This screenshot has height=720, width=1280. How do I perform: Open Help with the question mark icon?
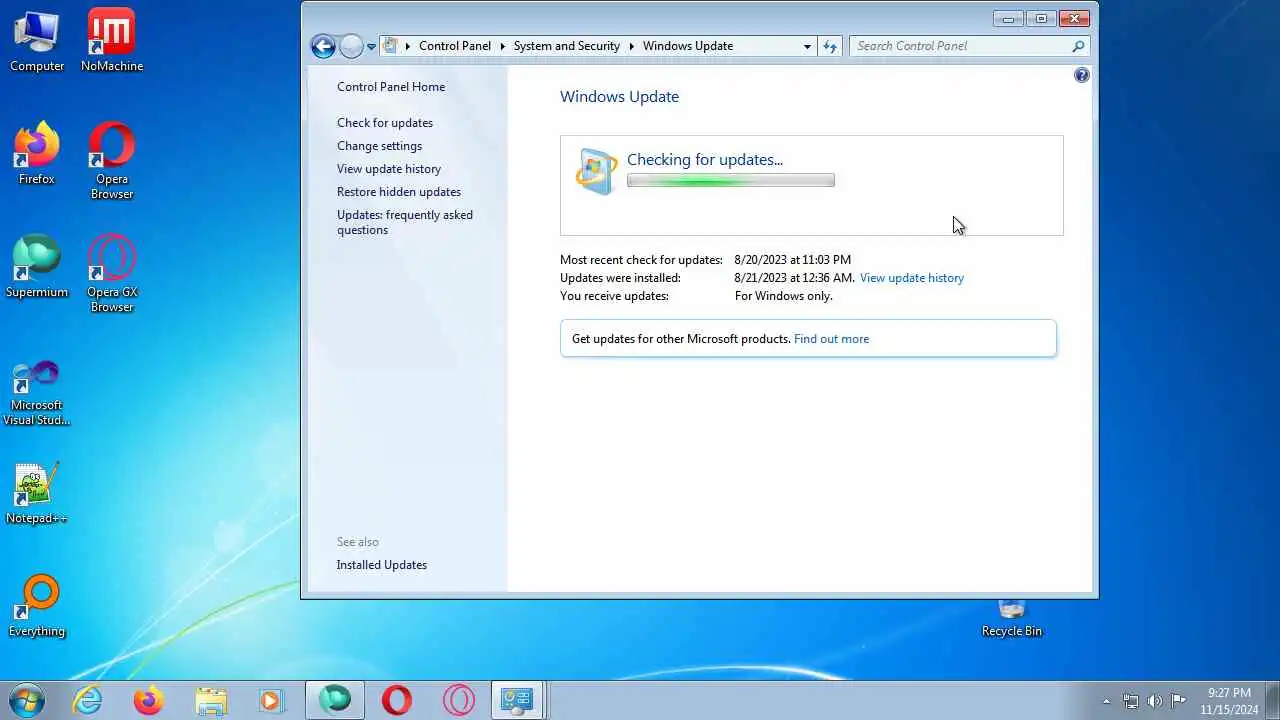point(1081,75)
